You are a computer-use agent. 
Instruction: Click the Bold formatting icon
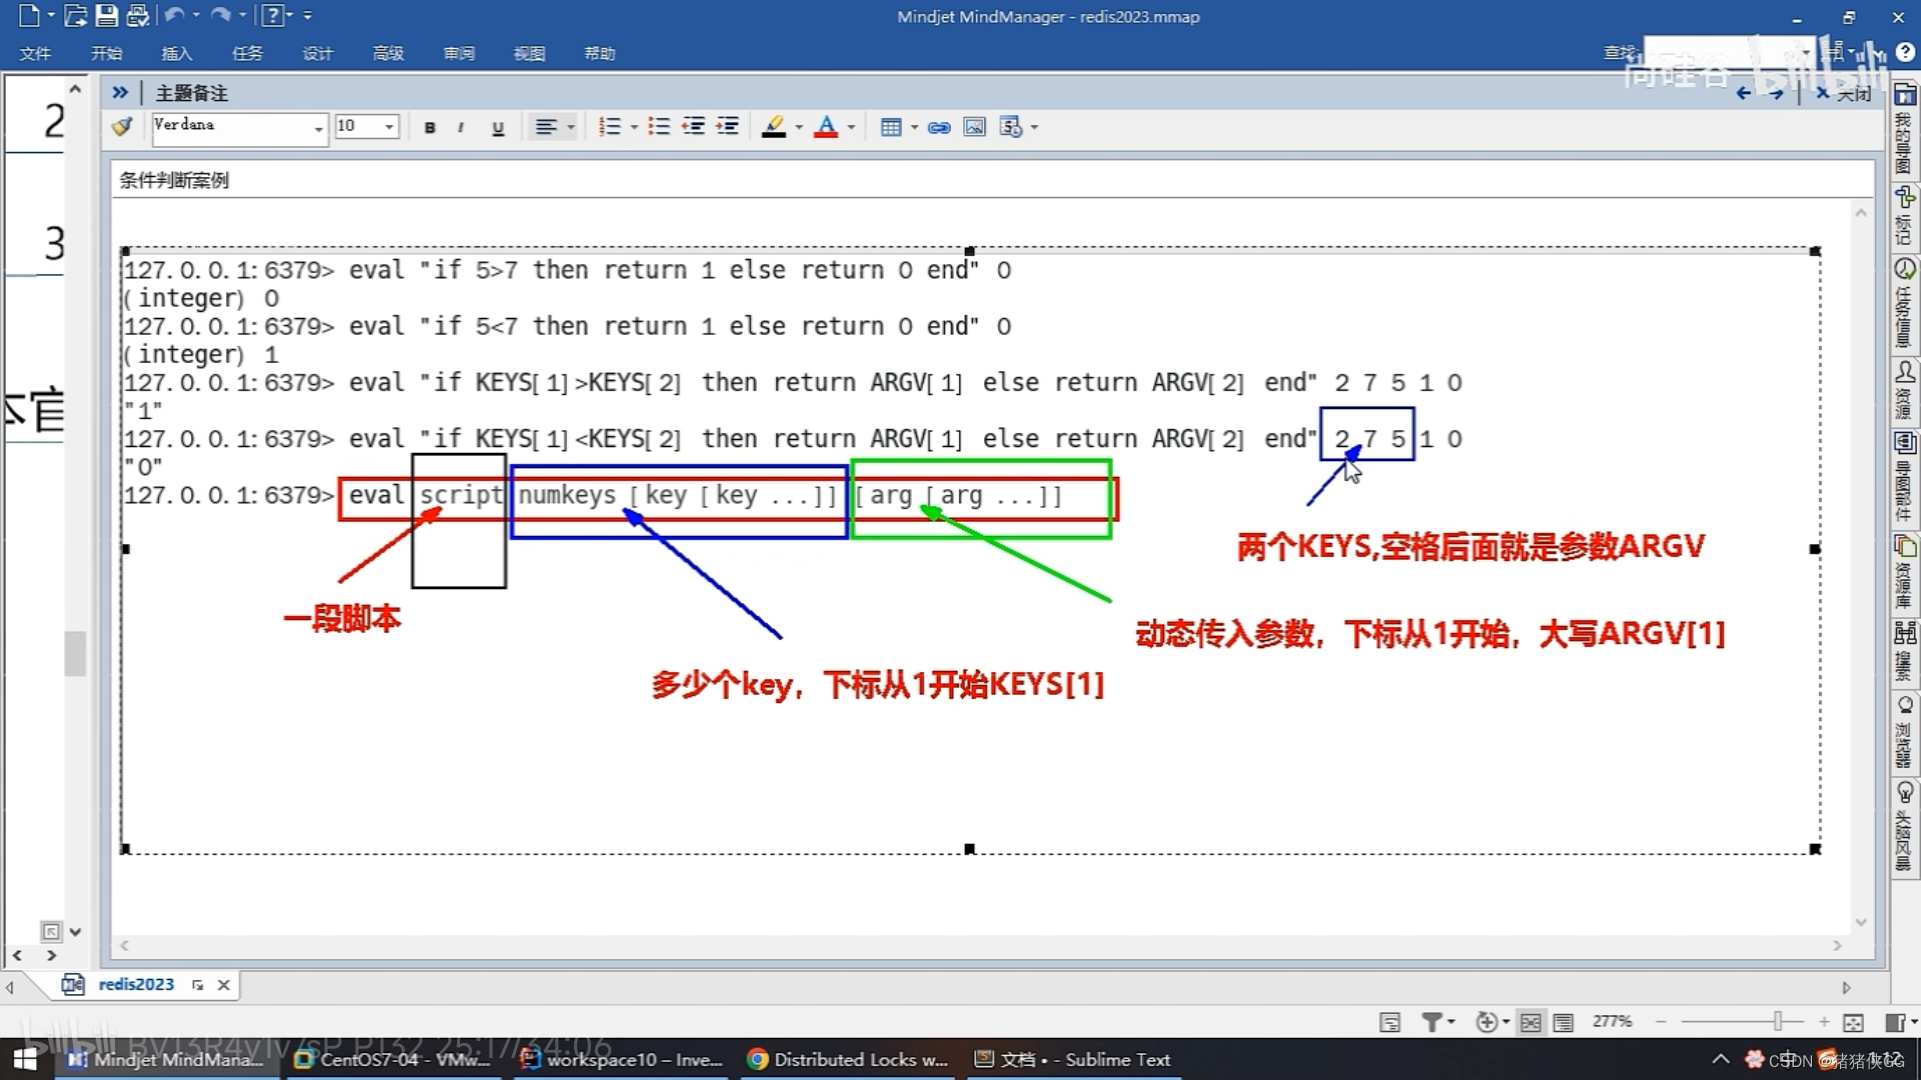click(429, 127)
